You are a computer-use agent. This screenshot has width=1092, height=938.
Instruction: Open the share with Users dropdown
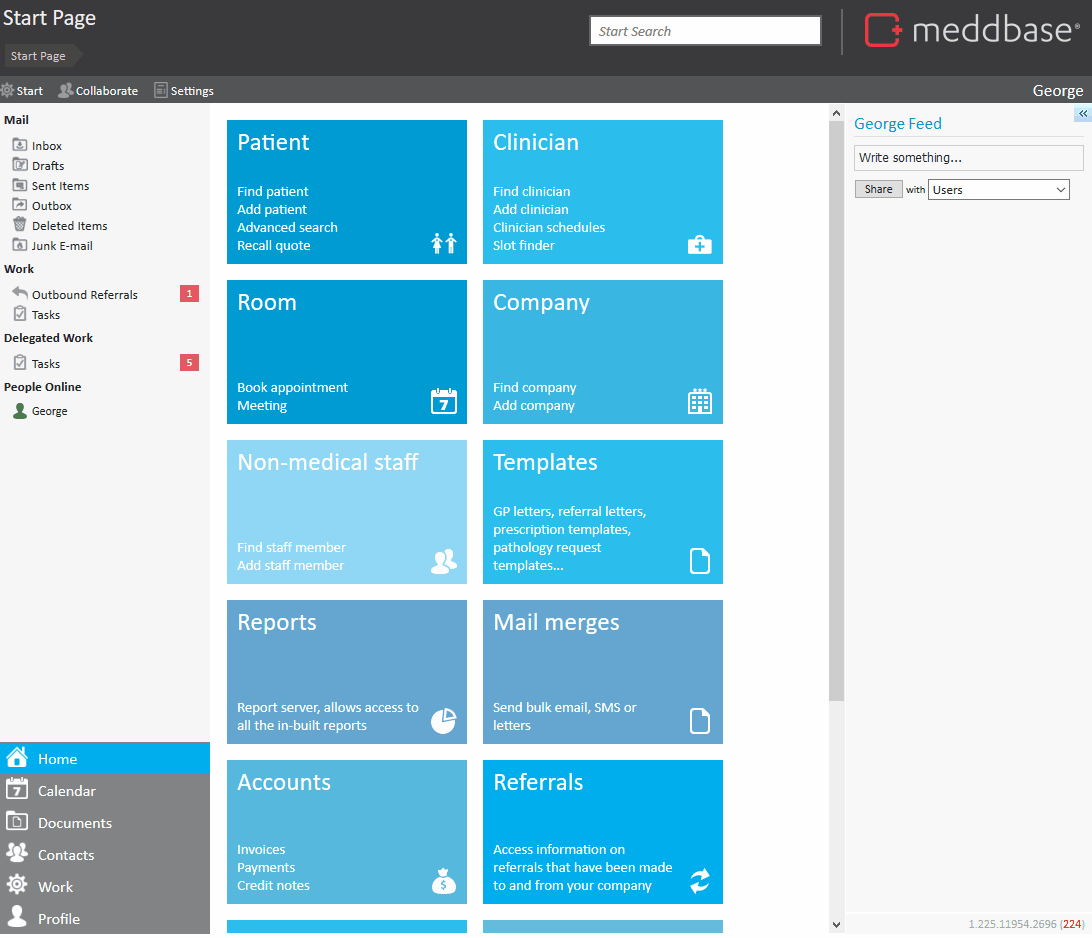pos(998,190)
